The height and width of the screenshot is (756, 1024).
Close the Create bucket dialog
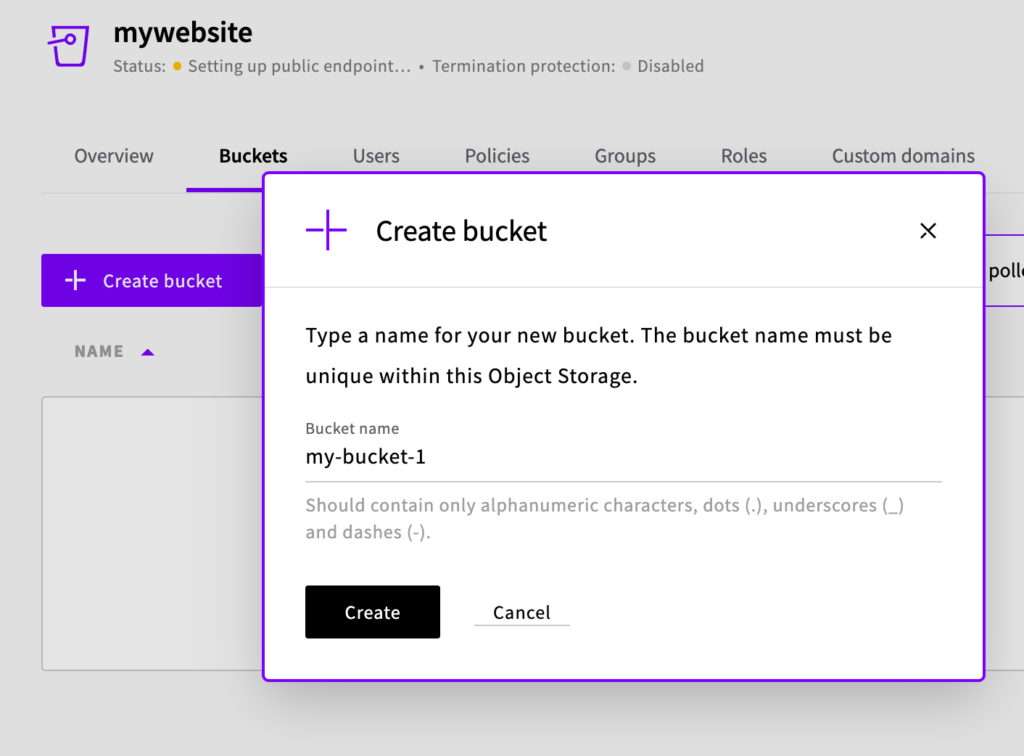point(928,230)
